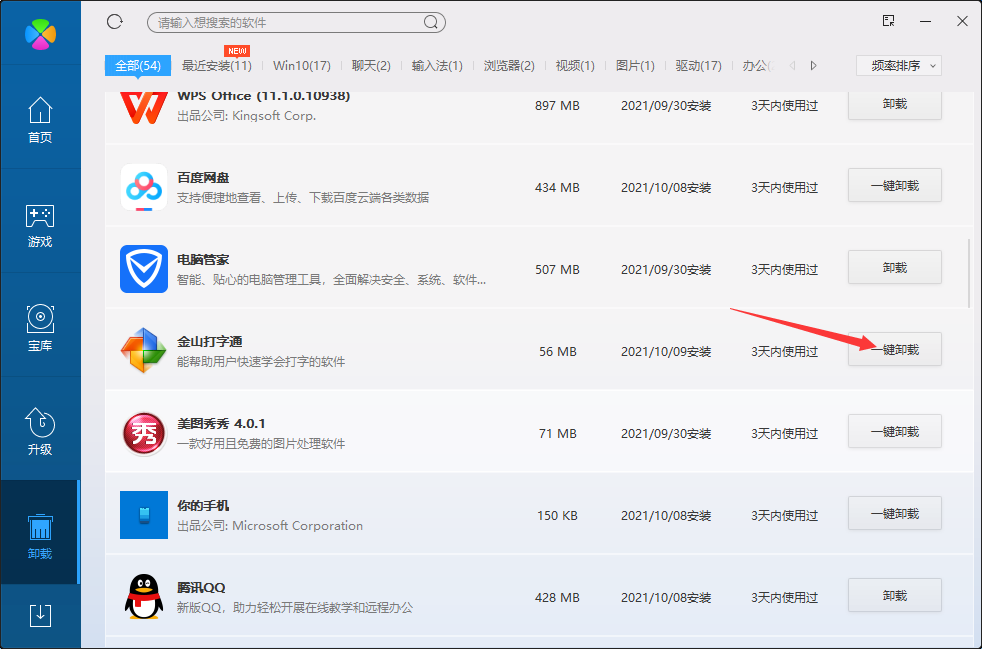Click the refresh icon beside the search box
The width and height of the screenshot is (982, 649).
tap(115, 22)
